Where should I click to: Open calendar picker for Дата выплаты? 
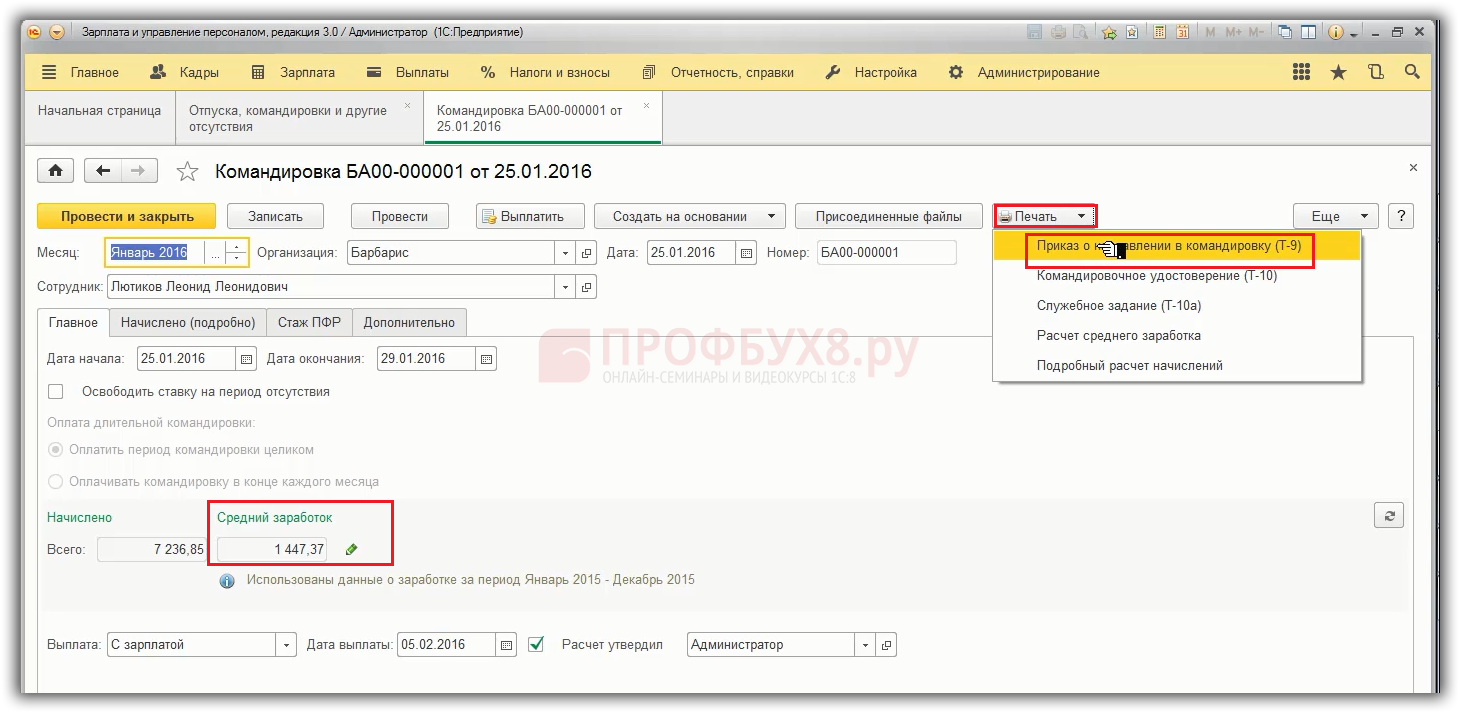click(x=506, y=645)
